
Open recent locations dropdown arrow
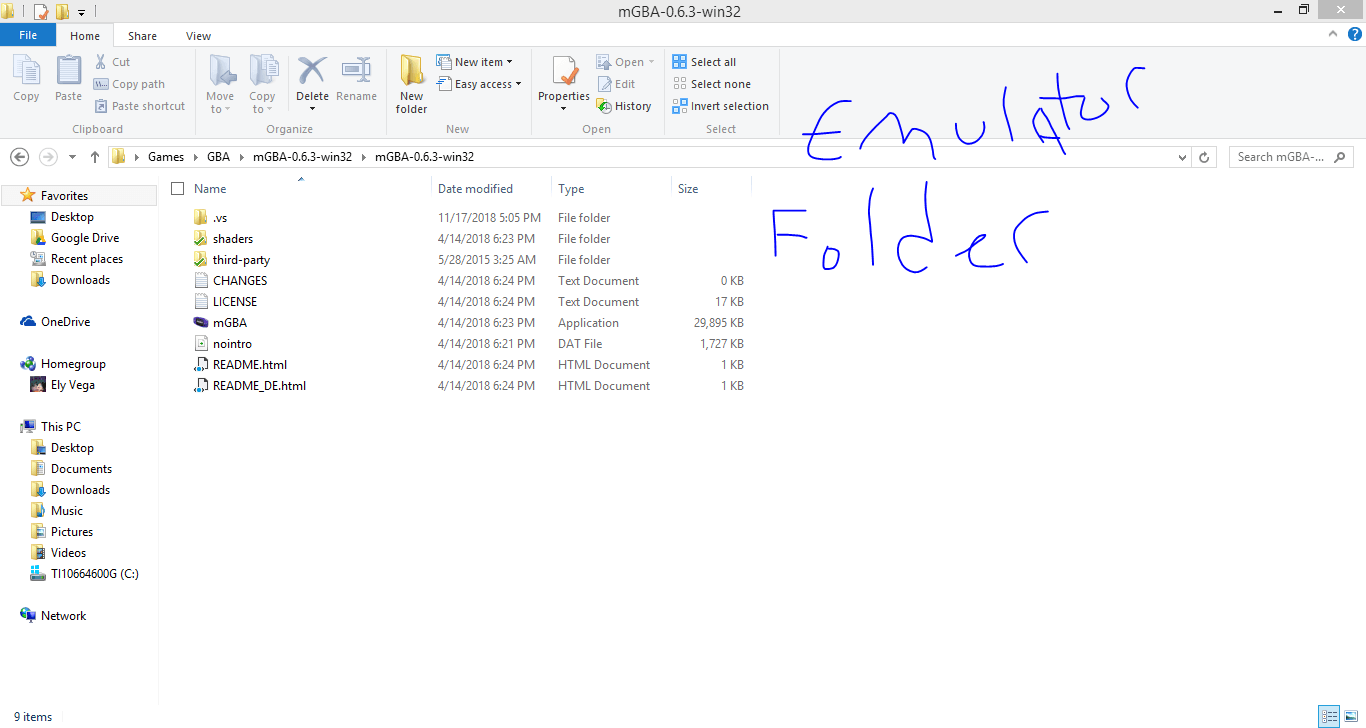pyautogui.click(x=72, y=157)
